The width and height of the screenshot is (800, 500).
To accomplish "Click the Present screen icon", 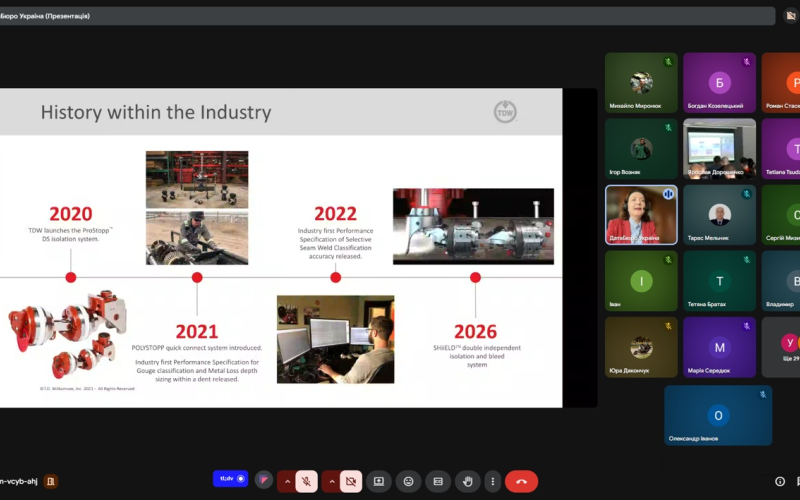I will 379,481.
